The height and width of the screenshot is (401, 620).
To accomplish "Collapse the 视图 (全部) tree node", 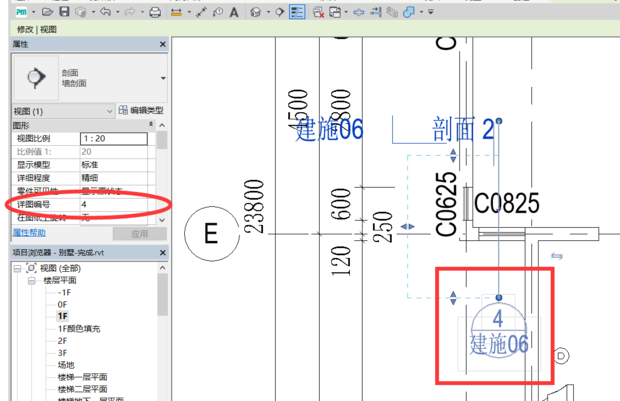I will coord(18,269).
